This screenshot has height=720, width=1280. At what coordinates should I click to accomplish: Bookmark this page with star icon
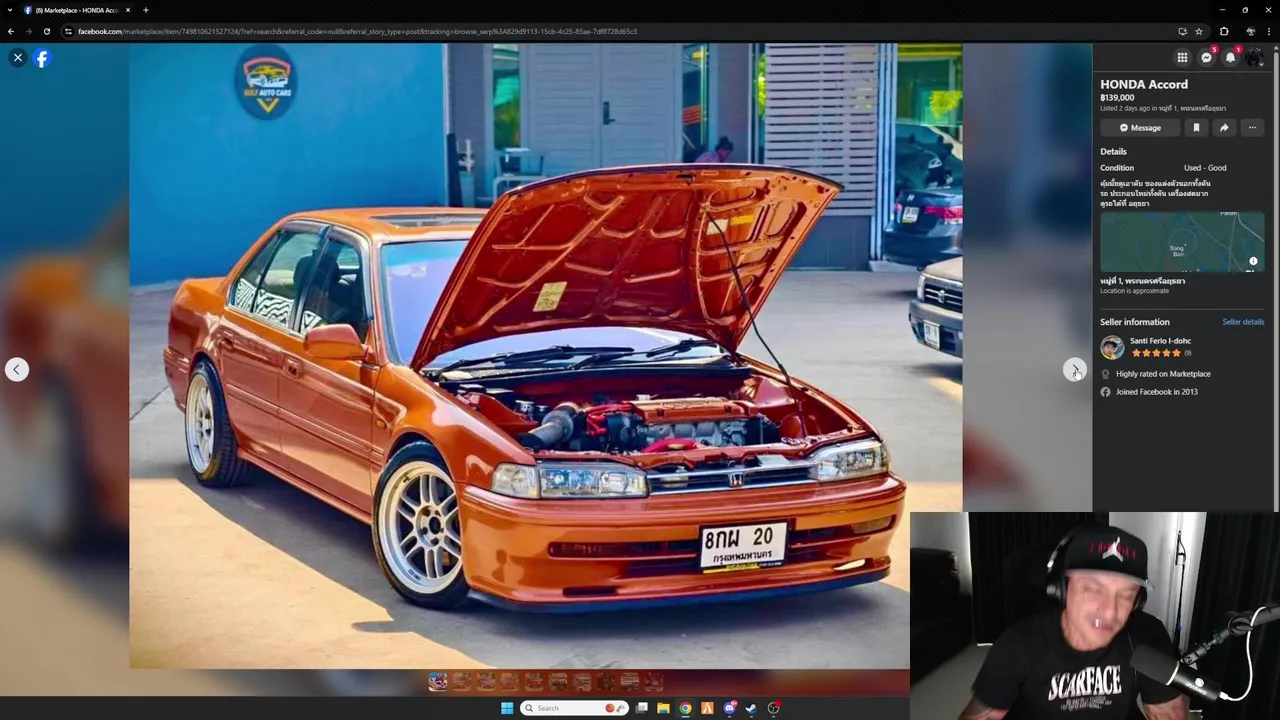(1199, 31)
